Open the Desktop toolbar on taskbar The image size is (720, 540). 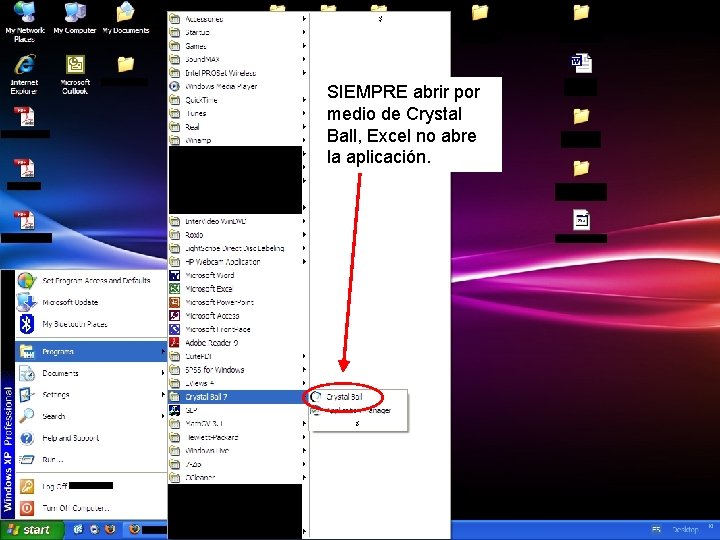685,529
